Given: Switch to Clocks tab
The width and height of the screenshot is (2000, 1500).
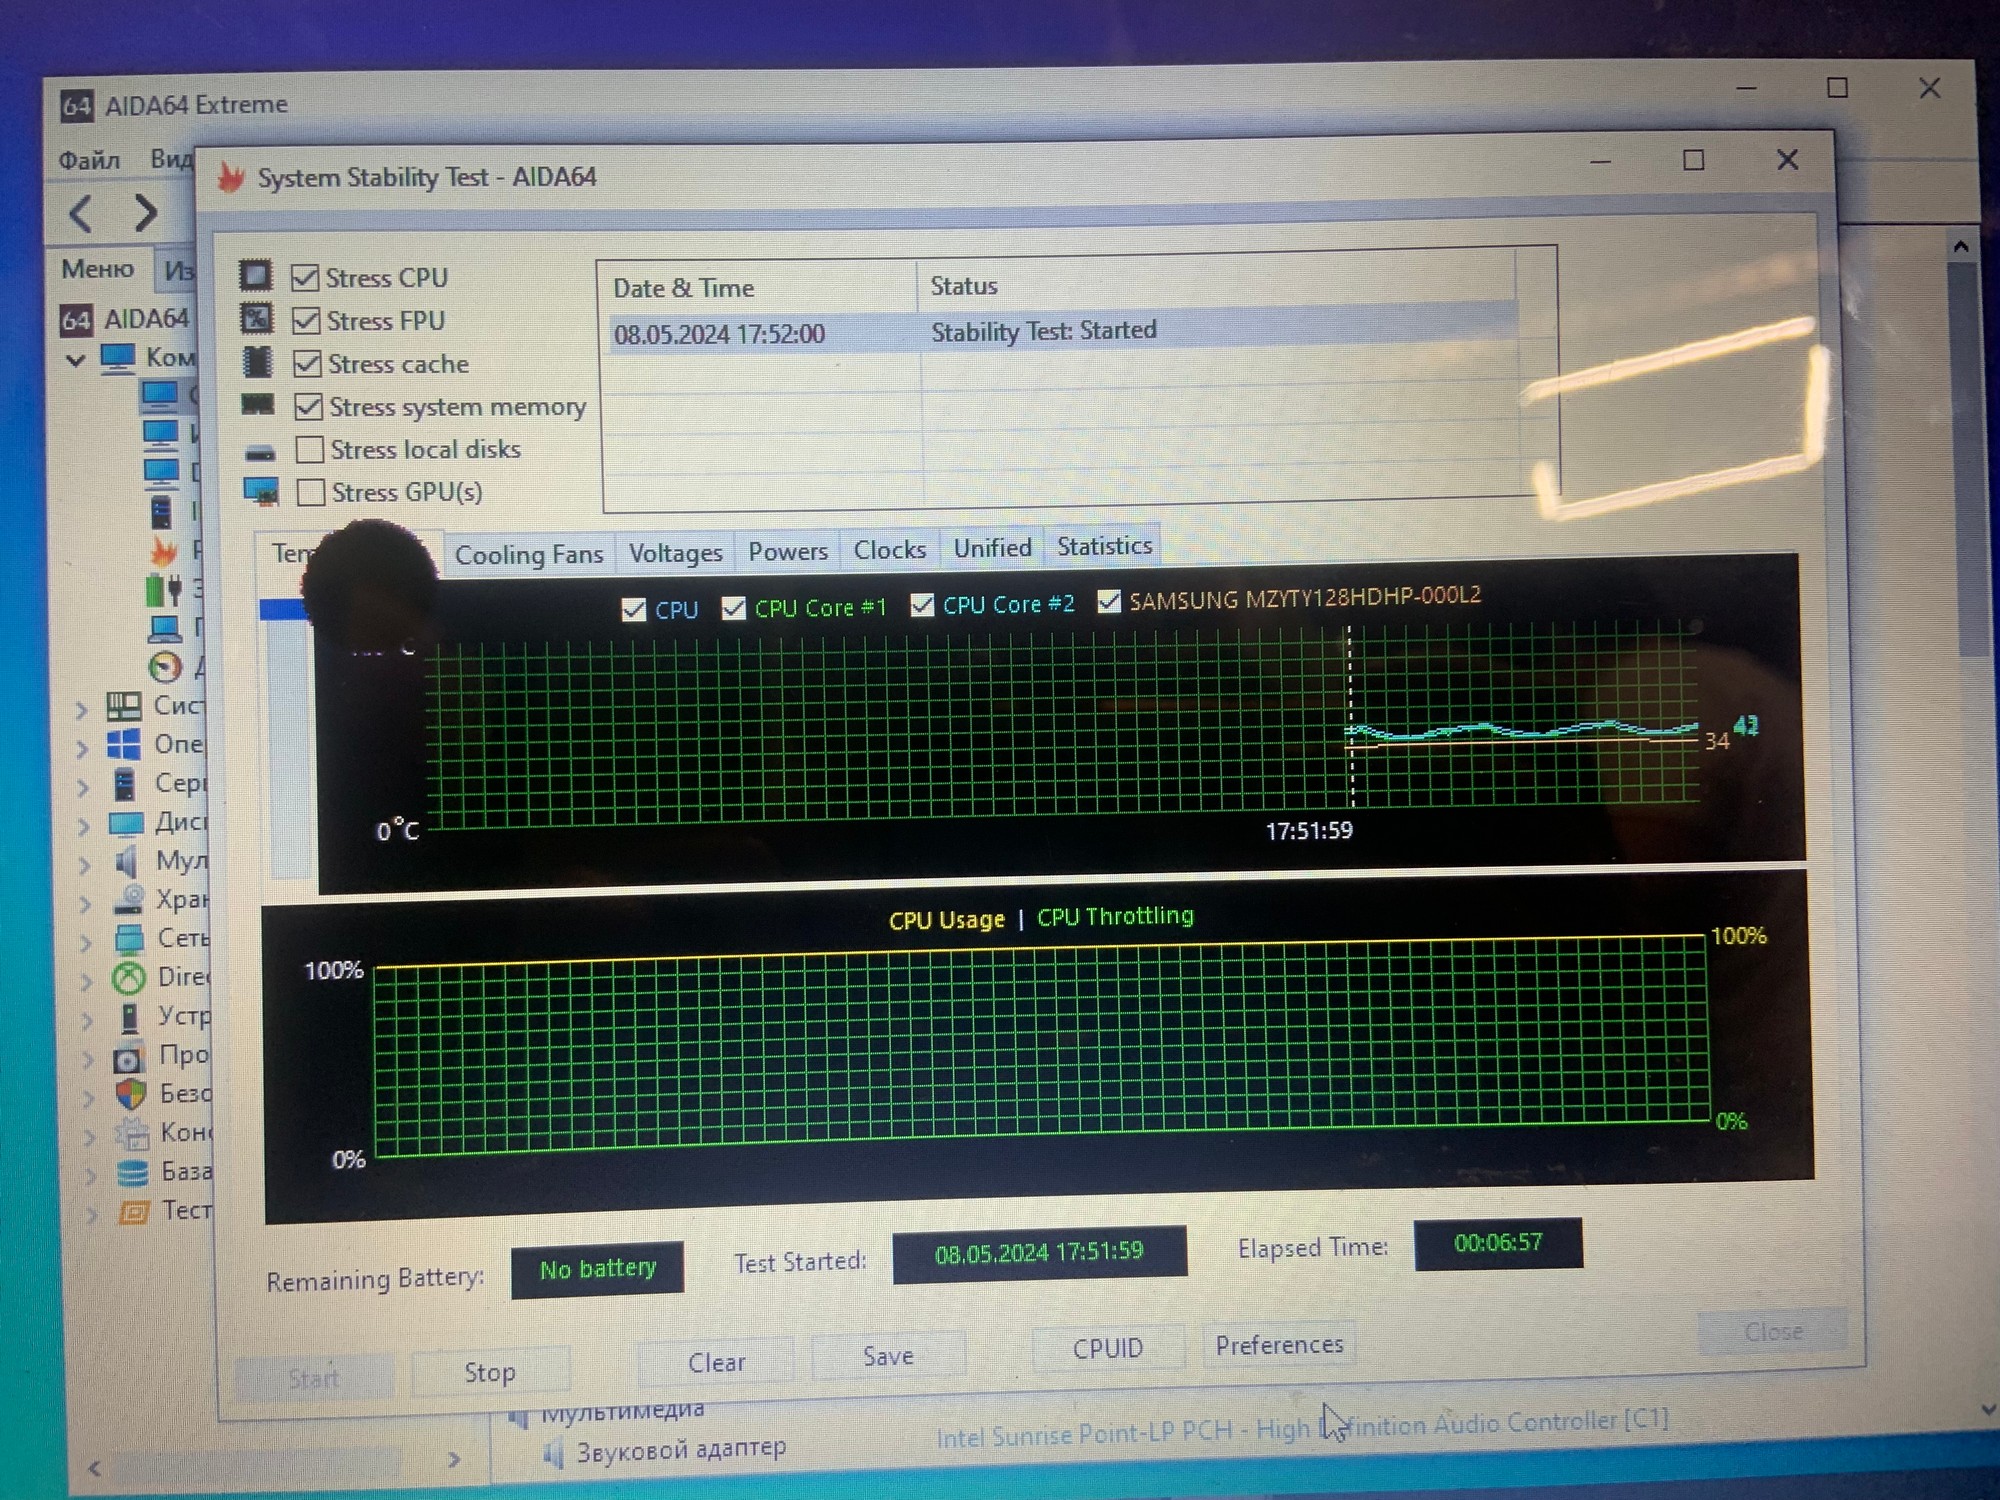Looking at the screenshot, I should (890, 549).
